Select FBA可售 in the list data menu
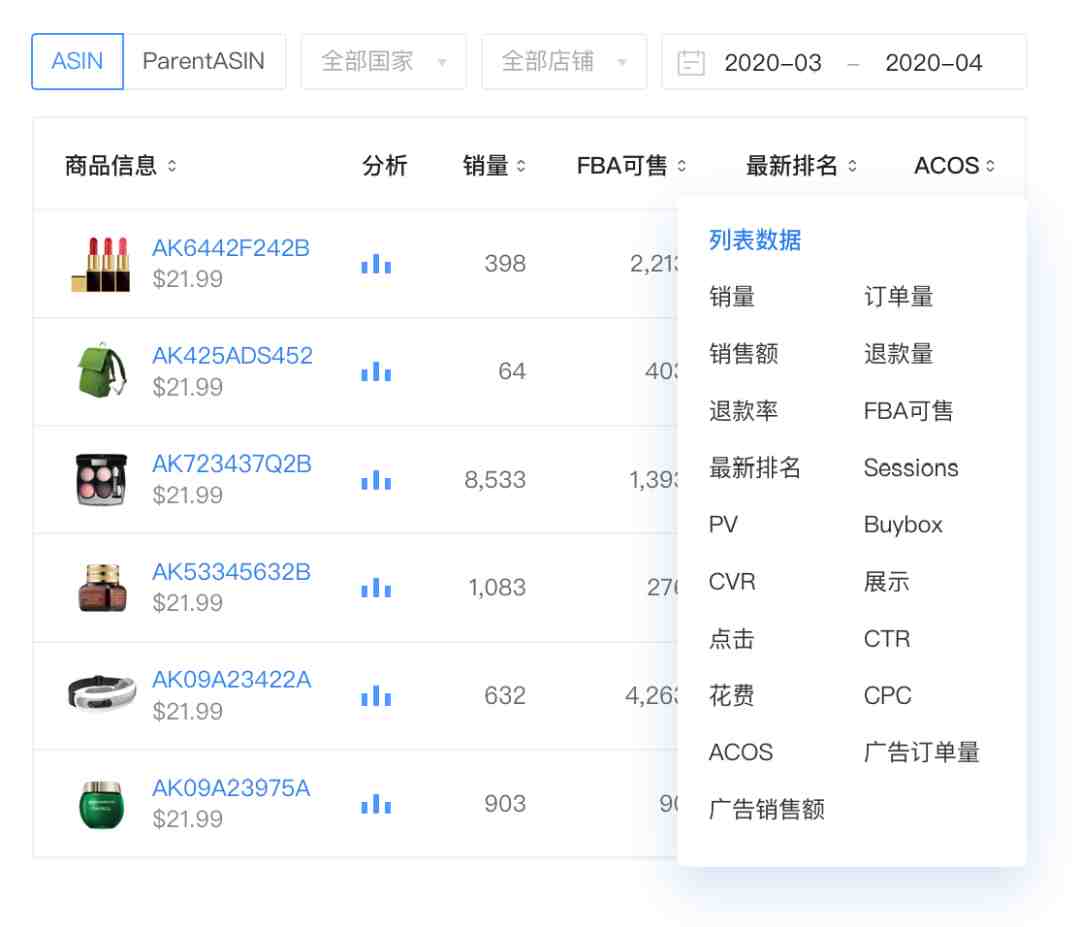The width and height of the screenshot is (1080, 927). point(908,411)
